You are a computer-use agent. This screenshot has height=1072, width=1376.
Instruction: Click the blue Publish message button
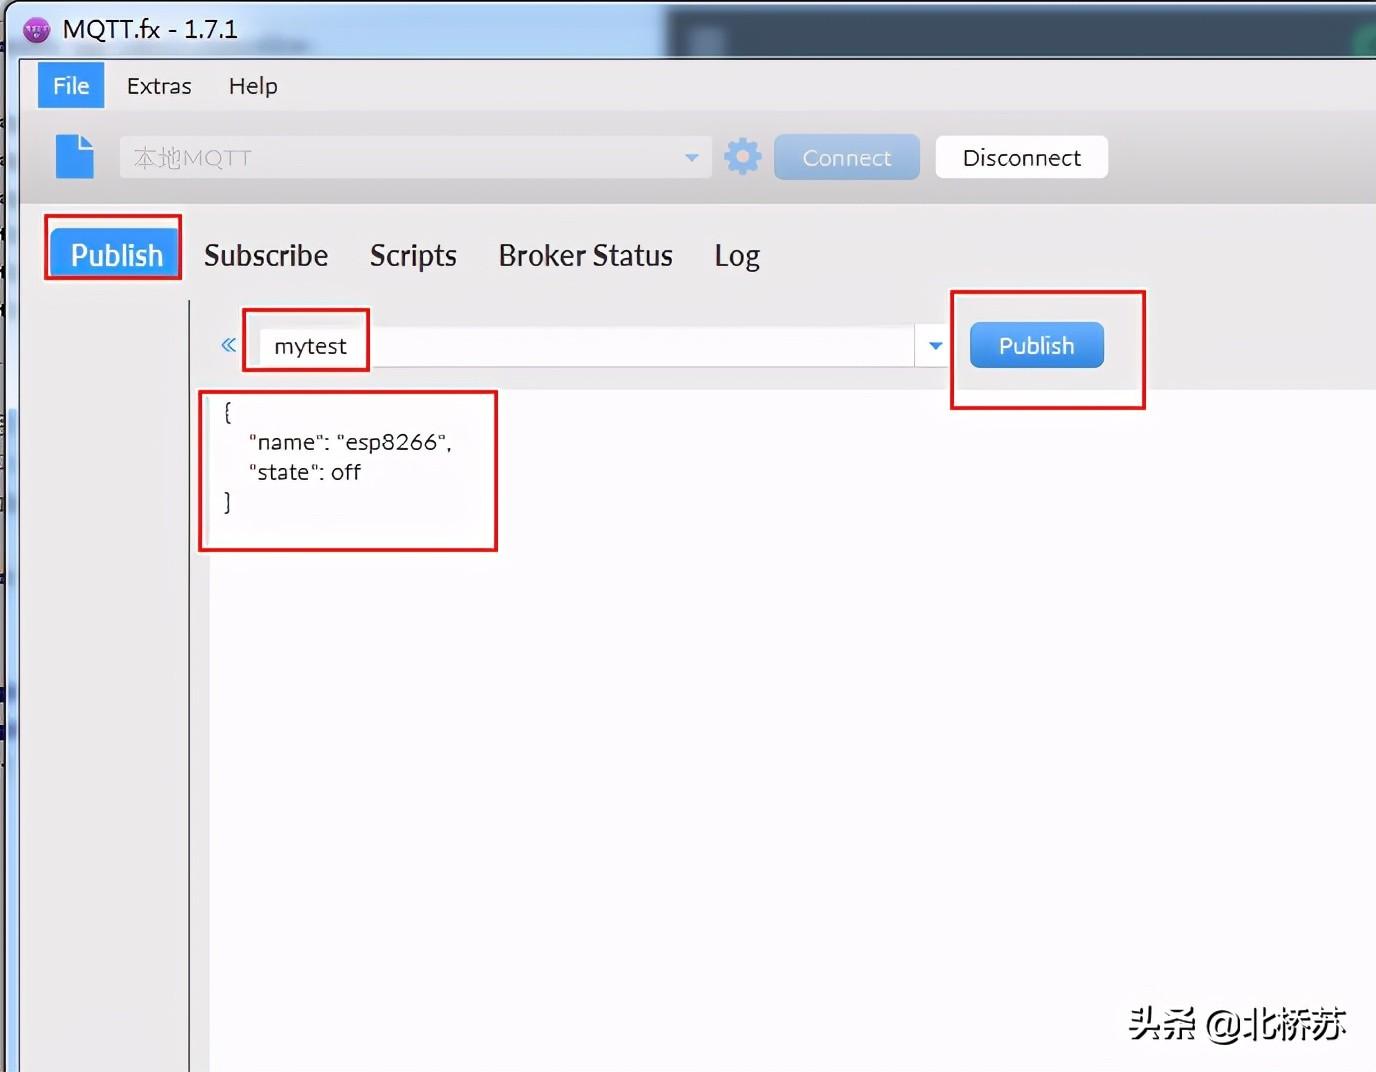(x=1037, y=345)
